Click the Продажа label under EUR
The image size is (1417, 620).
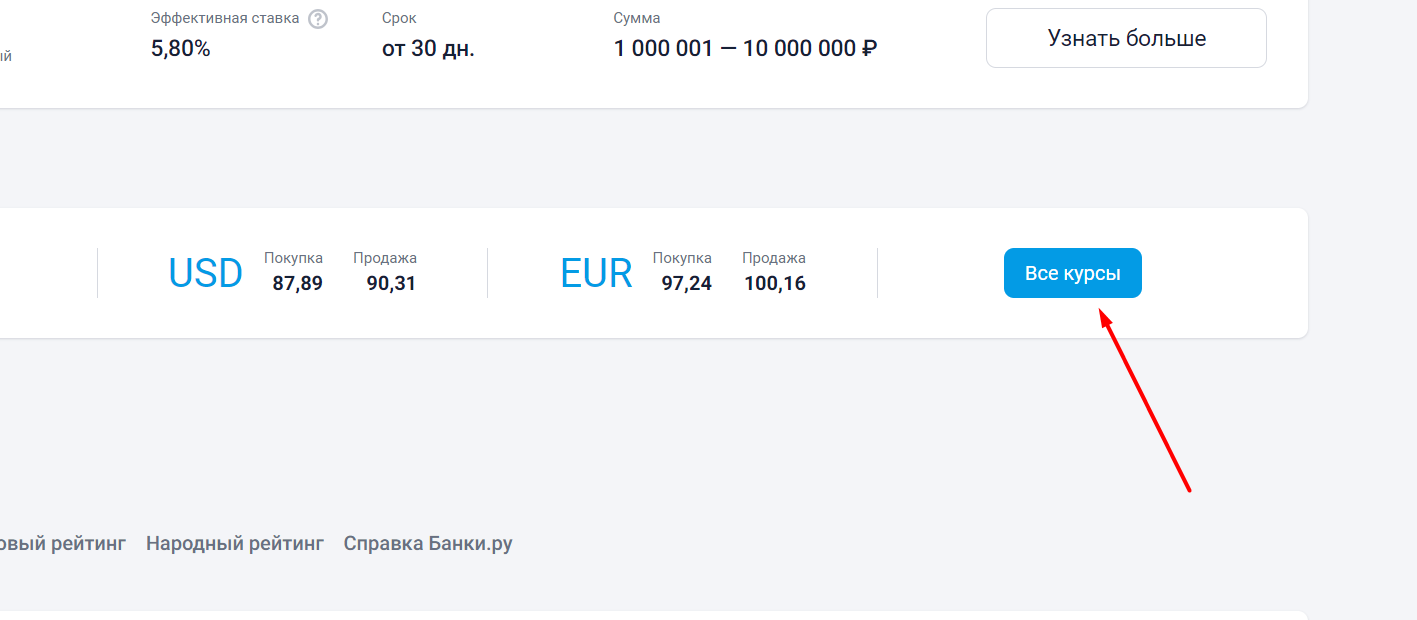click(x=774, y=258)
